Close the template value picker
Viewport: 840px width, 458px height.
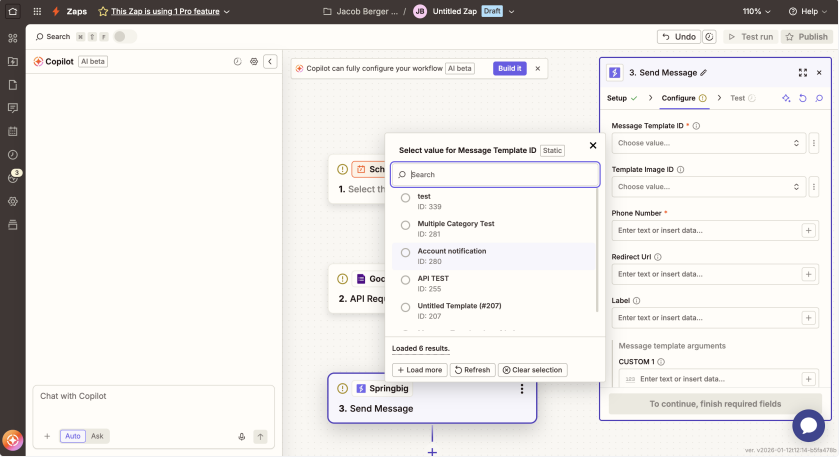592,146
